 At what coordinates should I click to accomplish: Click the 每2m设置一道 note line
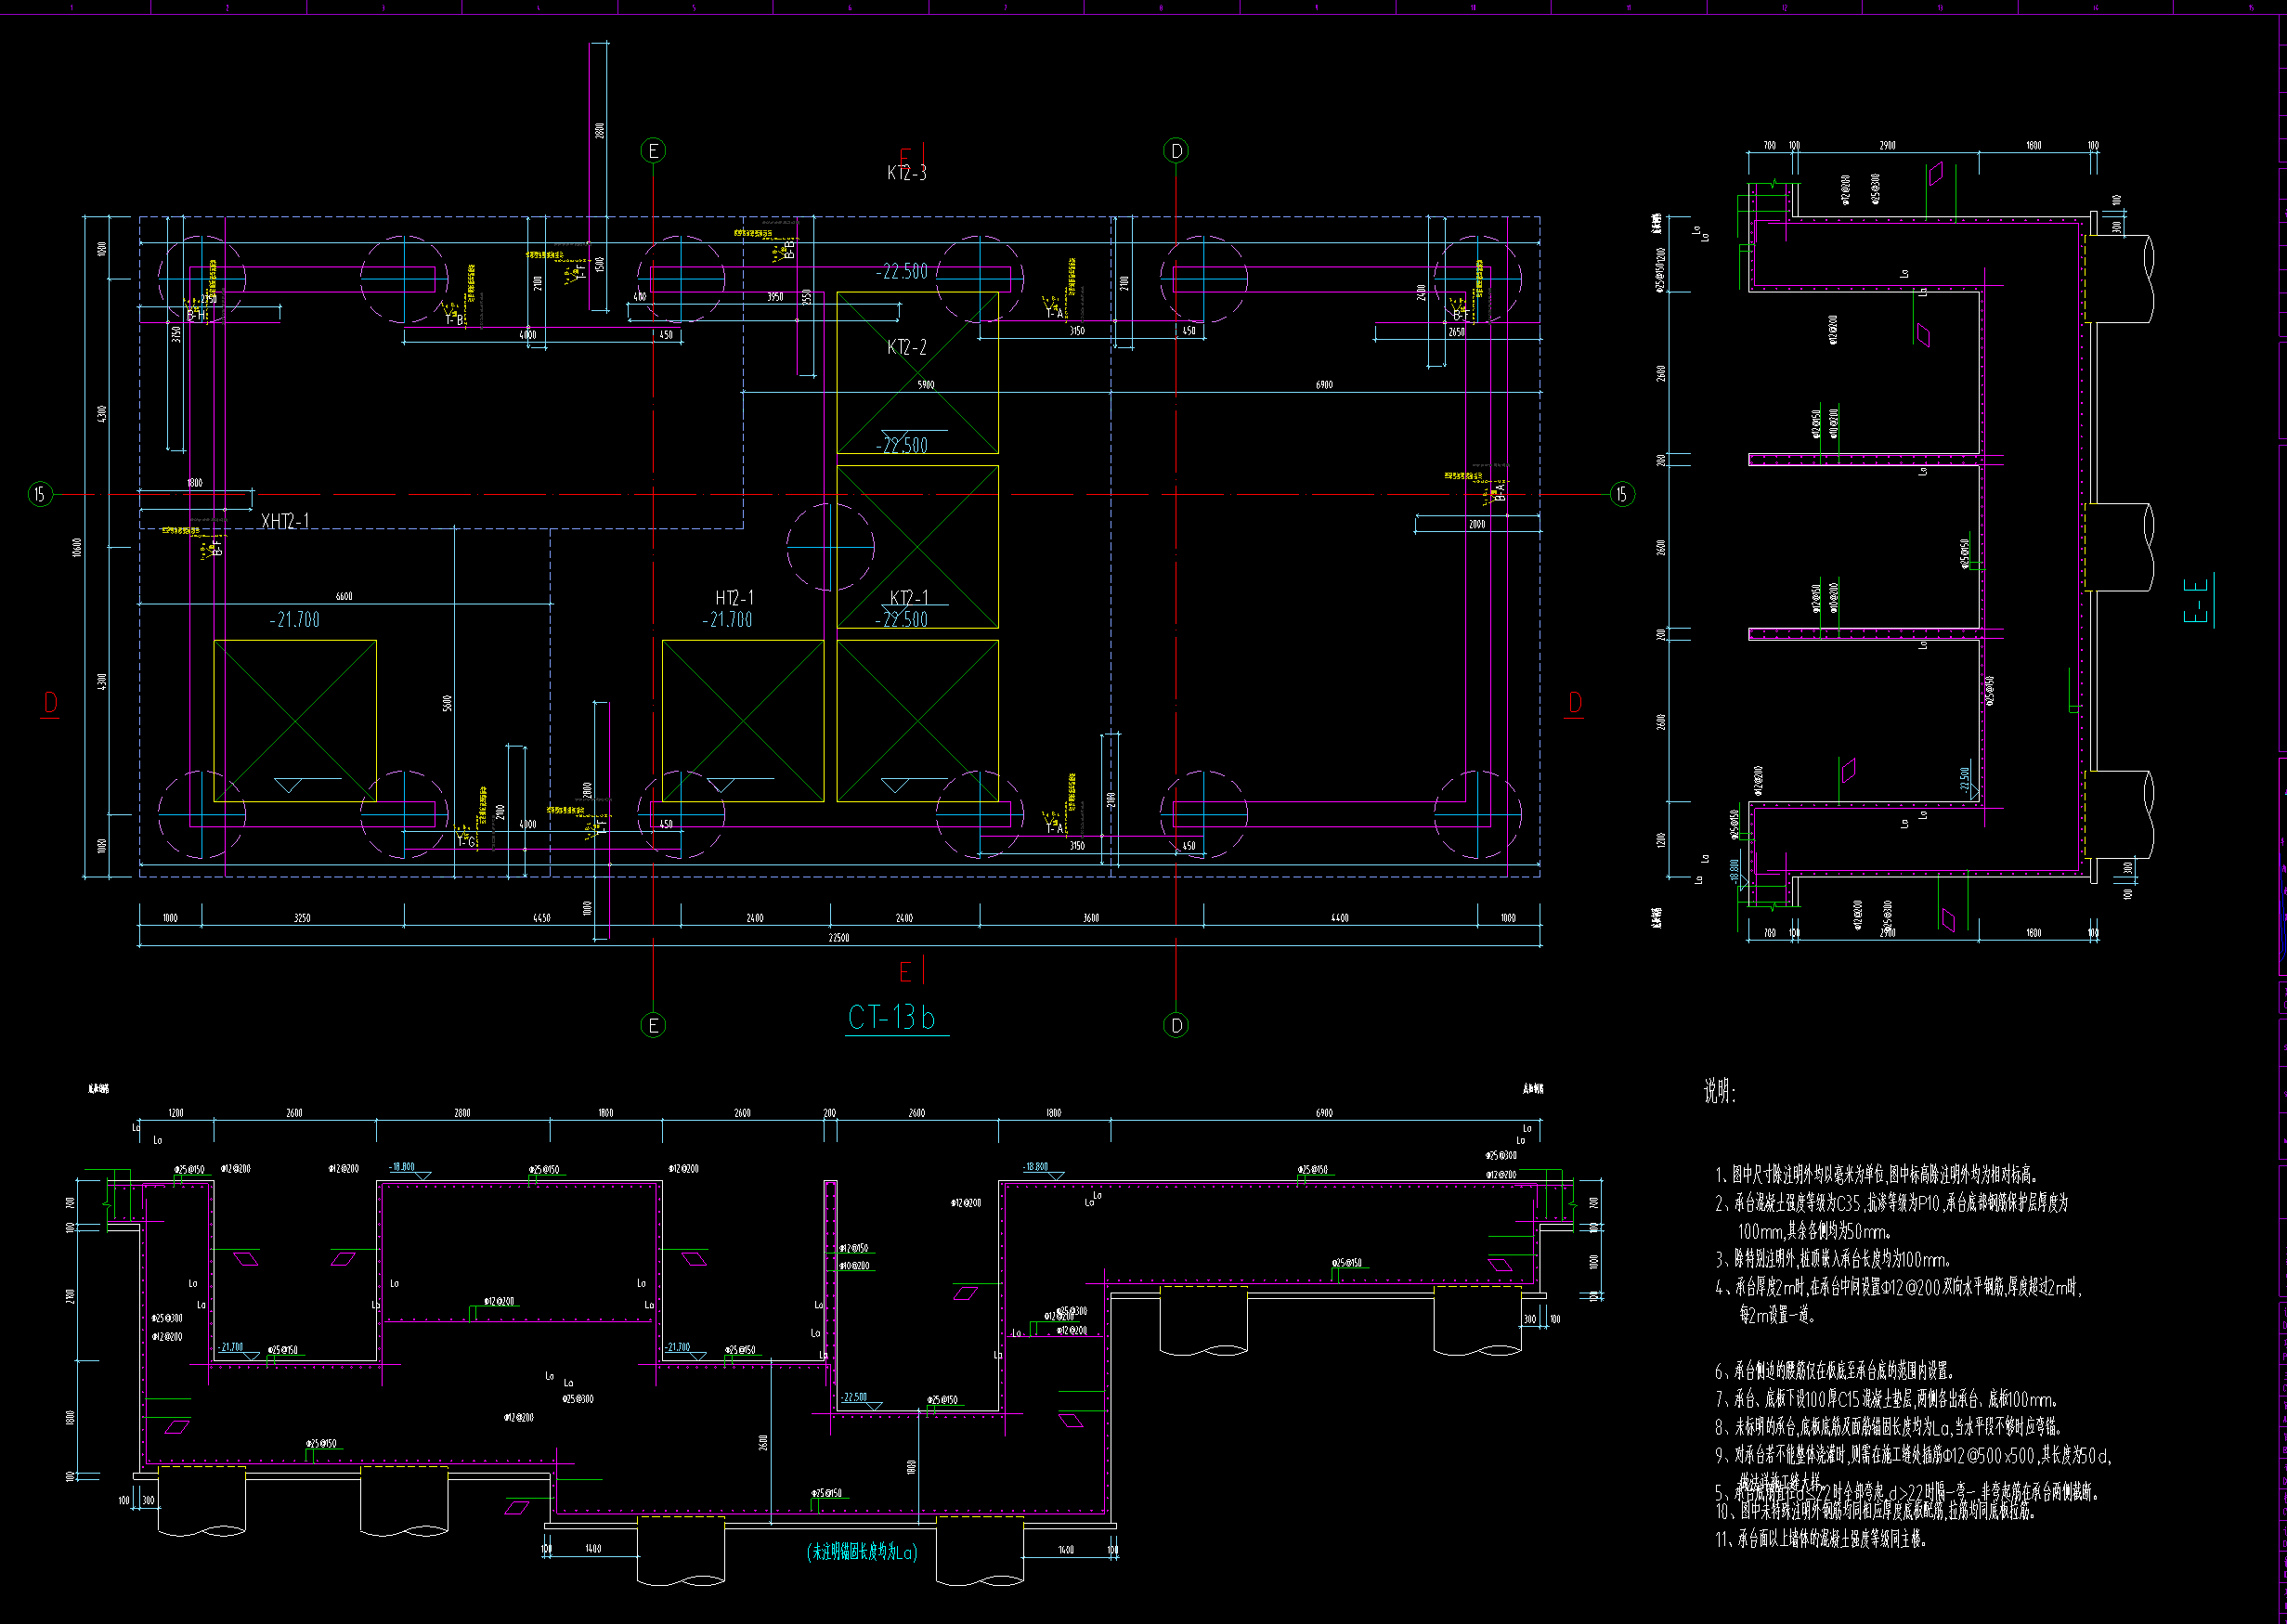(1777, 1315)
